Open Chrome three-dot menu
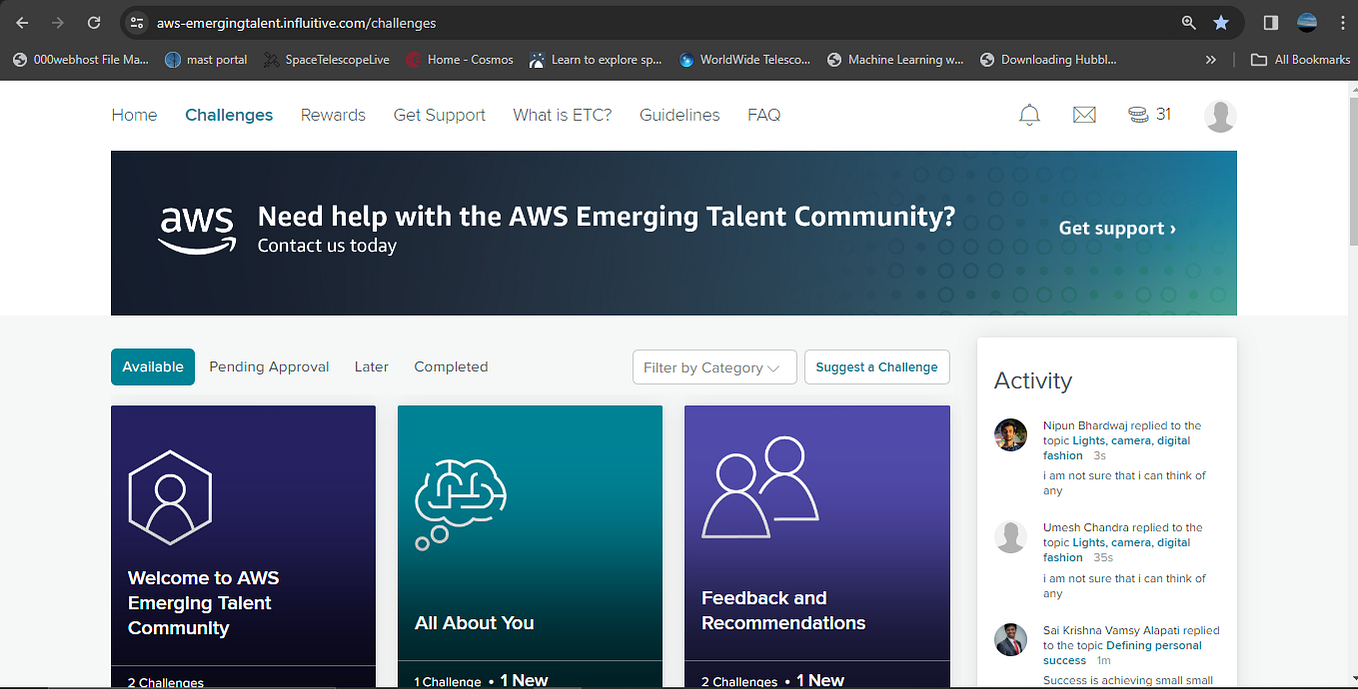Viewport: 1358px width, 689px height. click(1342, 22)
